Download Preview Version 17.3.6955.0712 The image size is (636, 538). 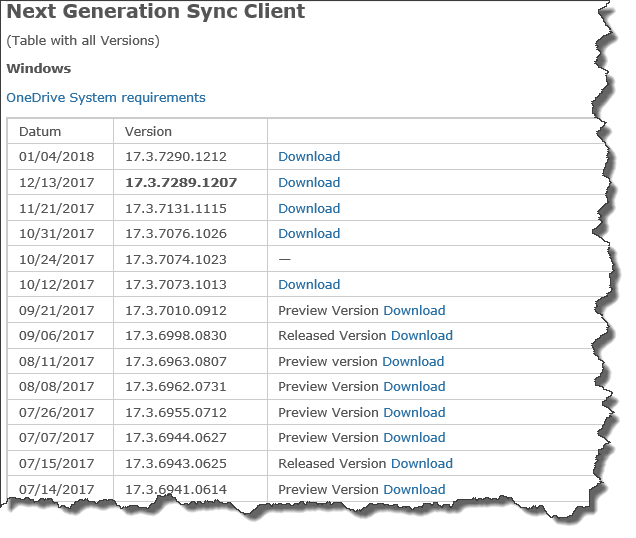[x=414, y=412]
